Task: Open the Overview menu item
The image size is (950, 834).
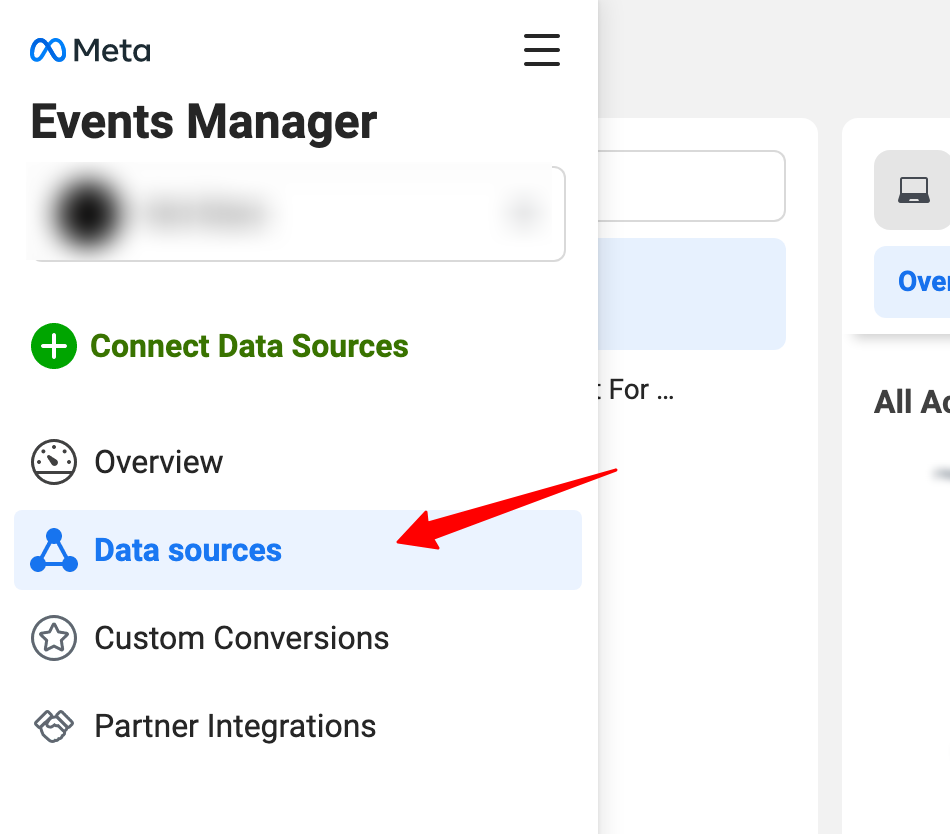Action: pyautogui.click(x=158, y=462)
